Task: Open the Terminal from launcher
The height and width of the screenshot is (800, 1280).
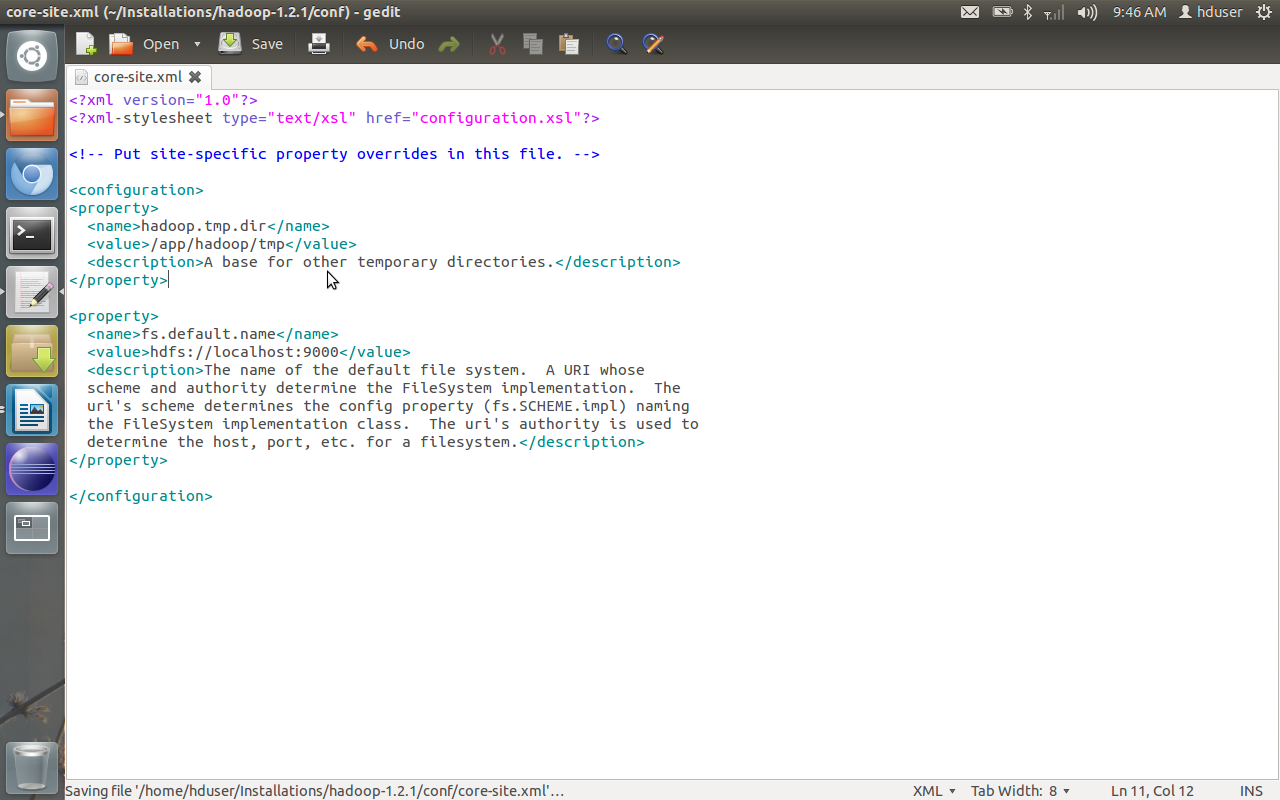Action: click(x=32, y=234)
